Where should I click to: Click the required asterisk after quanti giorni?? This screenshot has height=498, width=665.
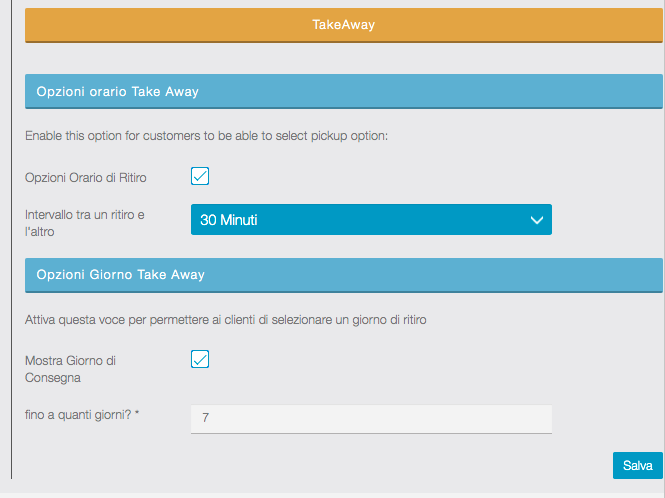(136, 413)
